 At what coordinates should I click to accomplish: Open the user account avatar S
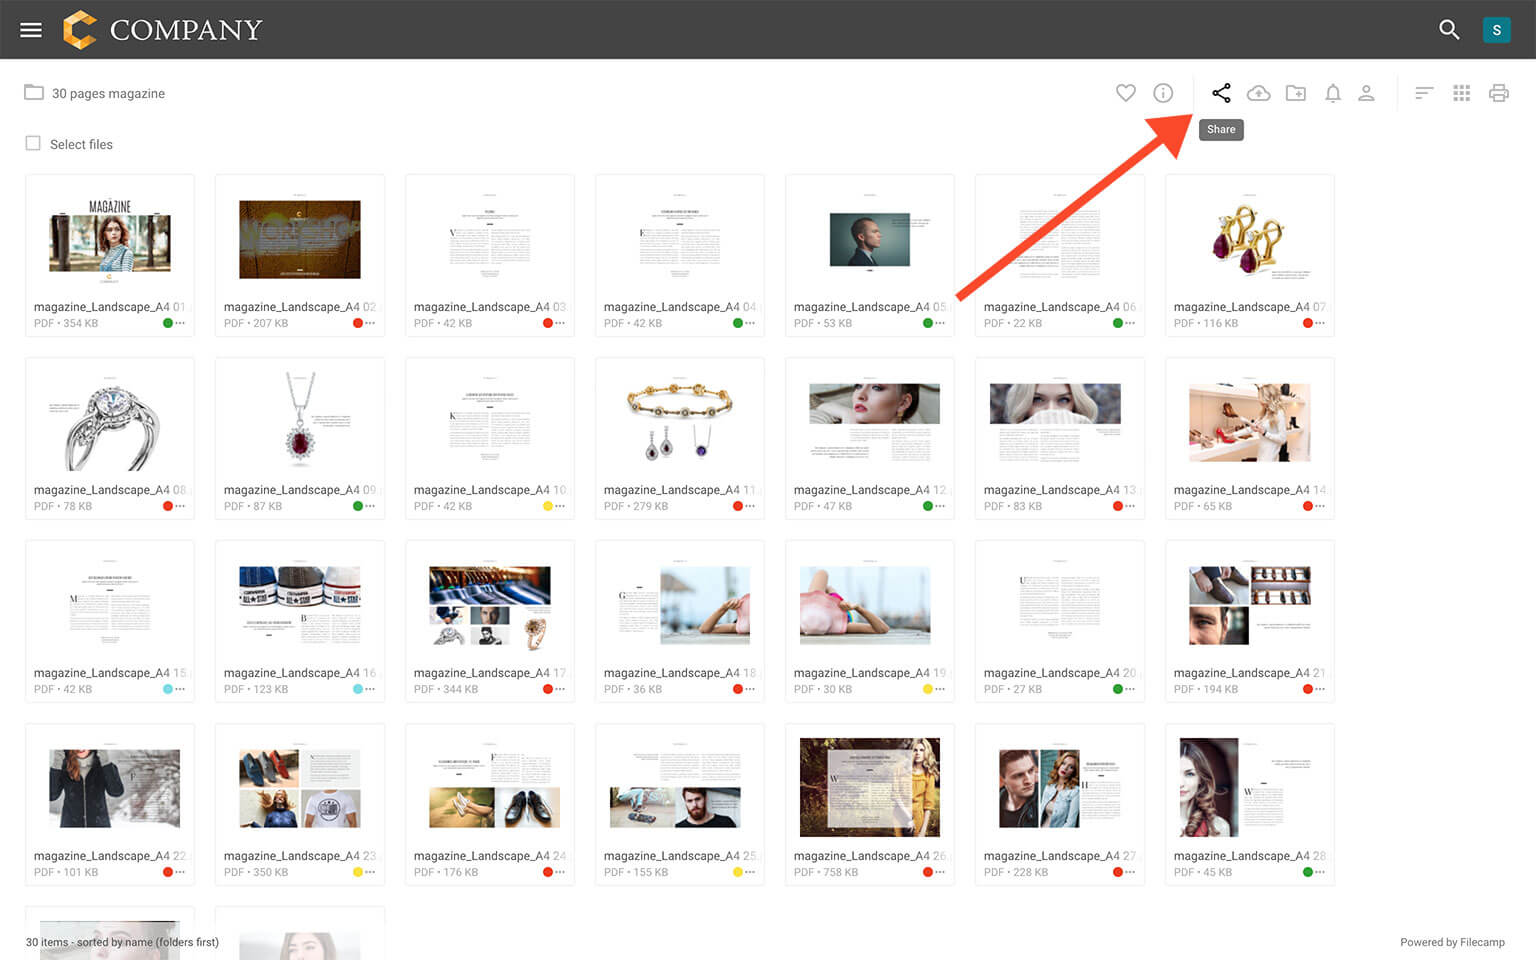pyautogui.click(x=1496, y=30)
